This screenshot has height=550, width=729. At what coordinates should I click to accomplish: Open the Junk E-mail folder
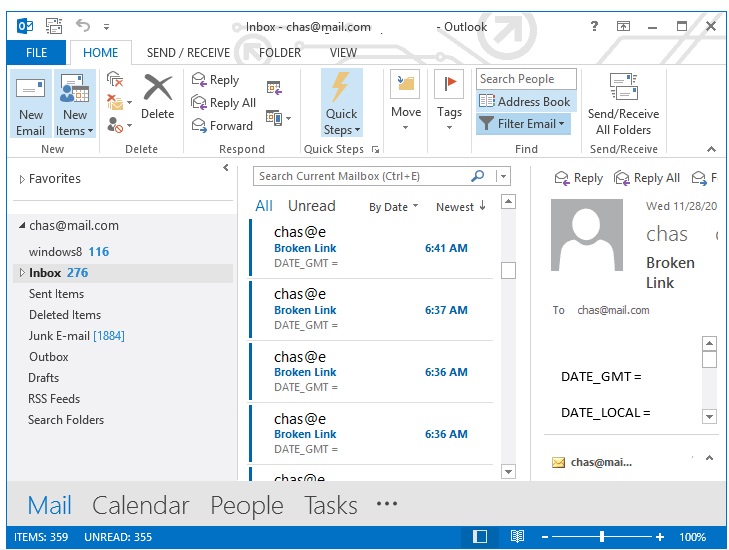[76, 336]
